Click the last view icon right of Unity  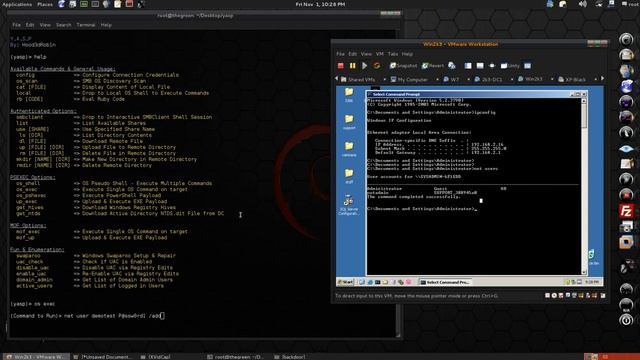pos(528,66)
